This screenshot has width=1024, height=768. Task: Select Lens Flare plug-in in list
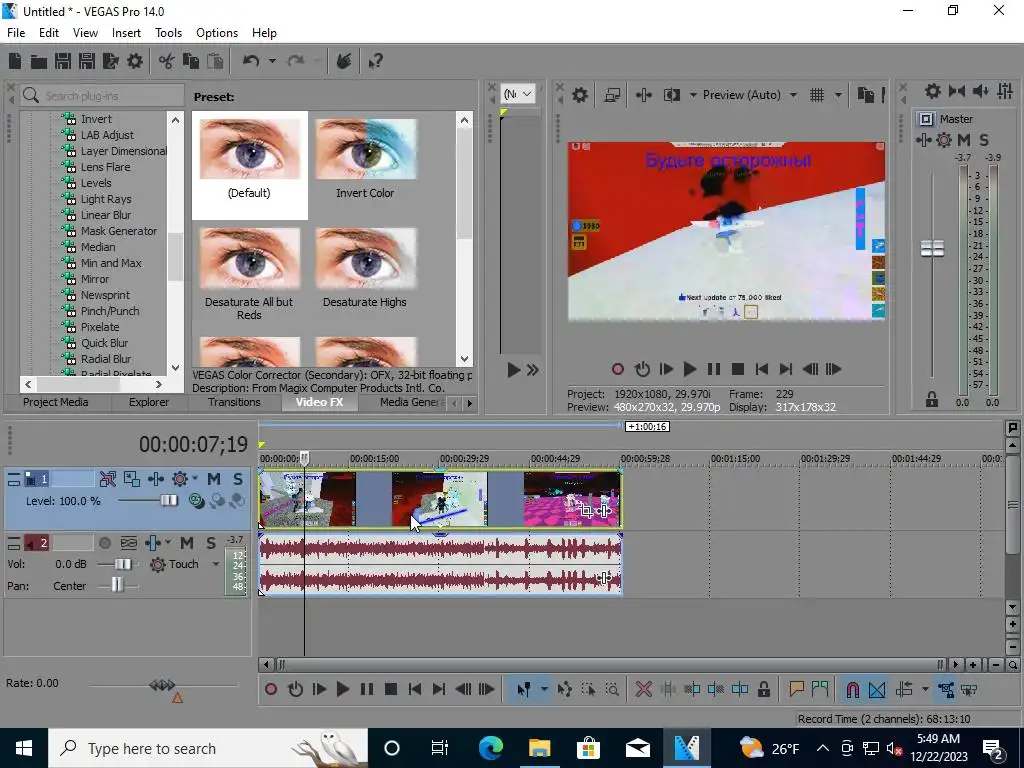[105, 167]
